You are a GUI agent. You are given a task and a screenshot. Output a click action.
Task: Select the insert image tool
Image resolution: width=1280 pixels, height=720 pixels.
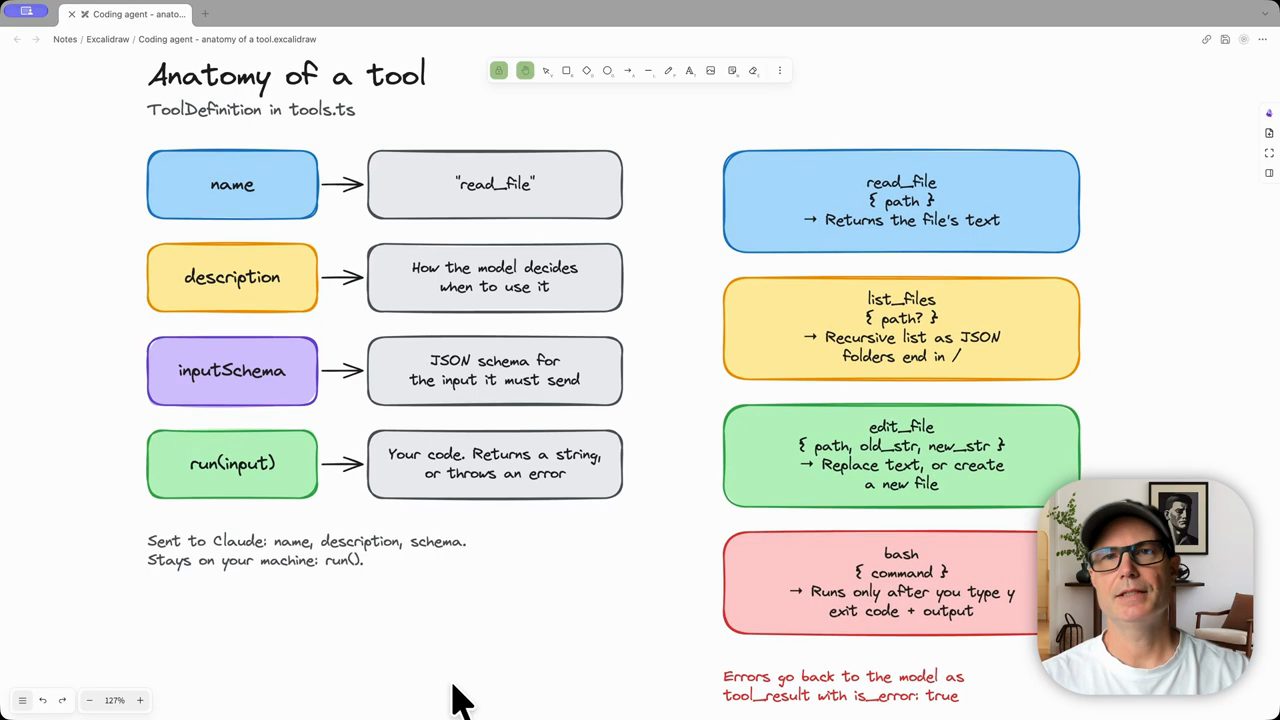710,71
